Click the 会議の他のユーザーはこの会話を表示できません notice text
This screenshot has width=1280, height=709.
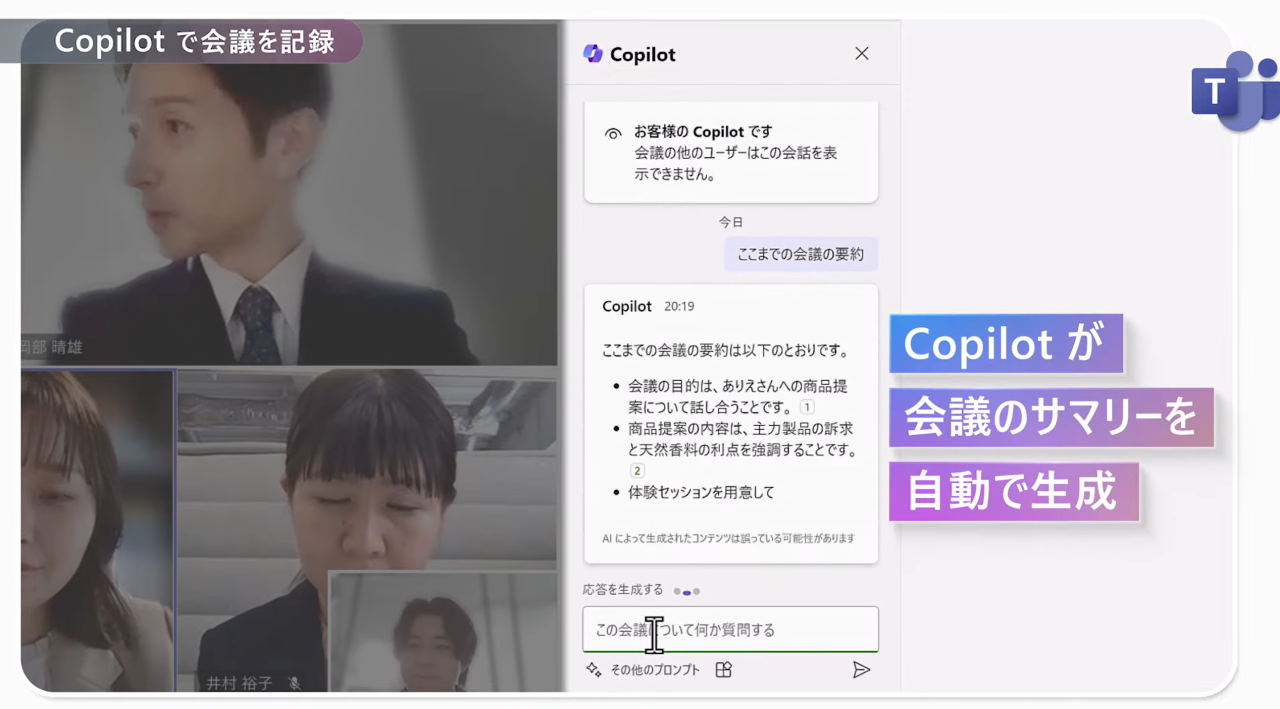(736, 163)
